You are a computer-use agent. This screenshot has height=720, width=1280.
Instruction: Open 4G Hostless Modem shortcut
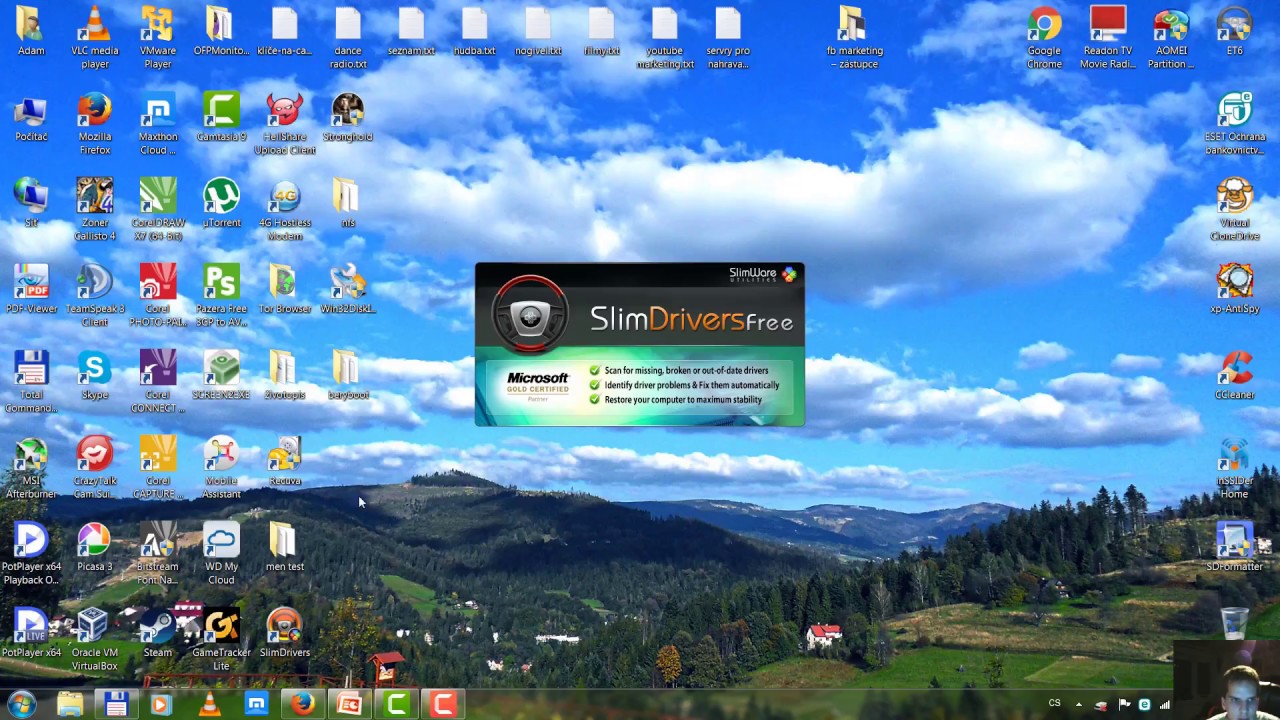285,210
